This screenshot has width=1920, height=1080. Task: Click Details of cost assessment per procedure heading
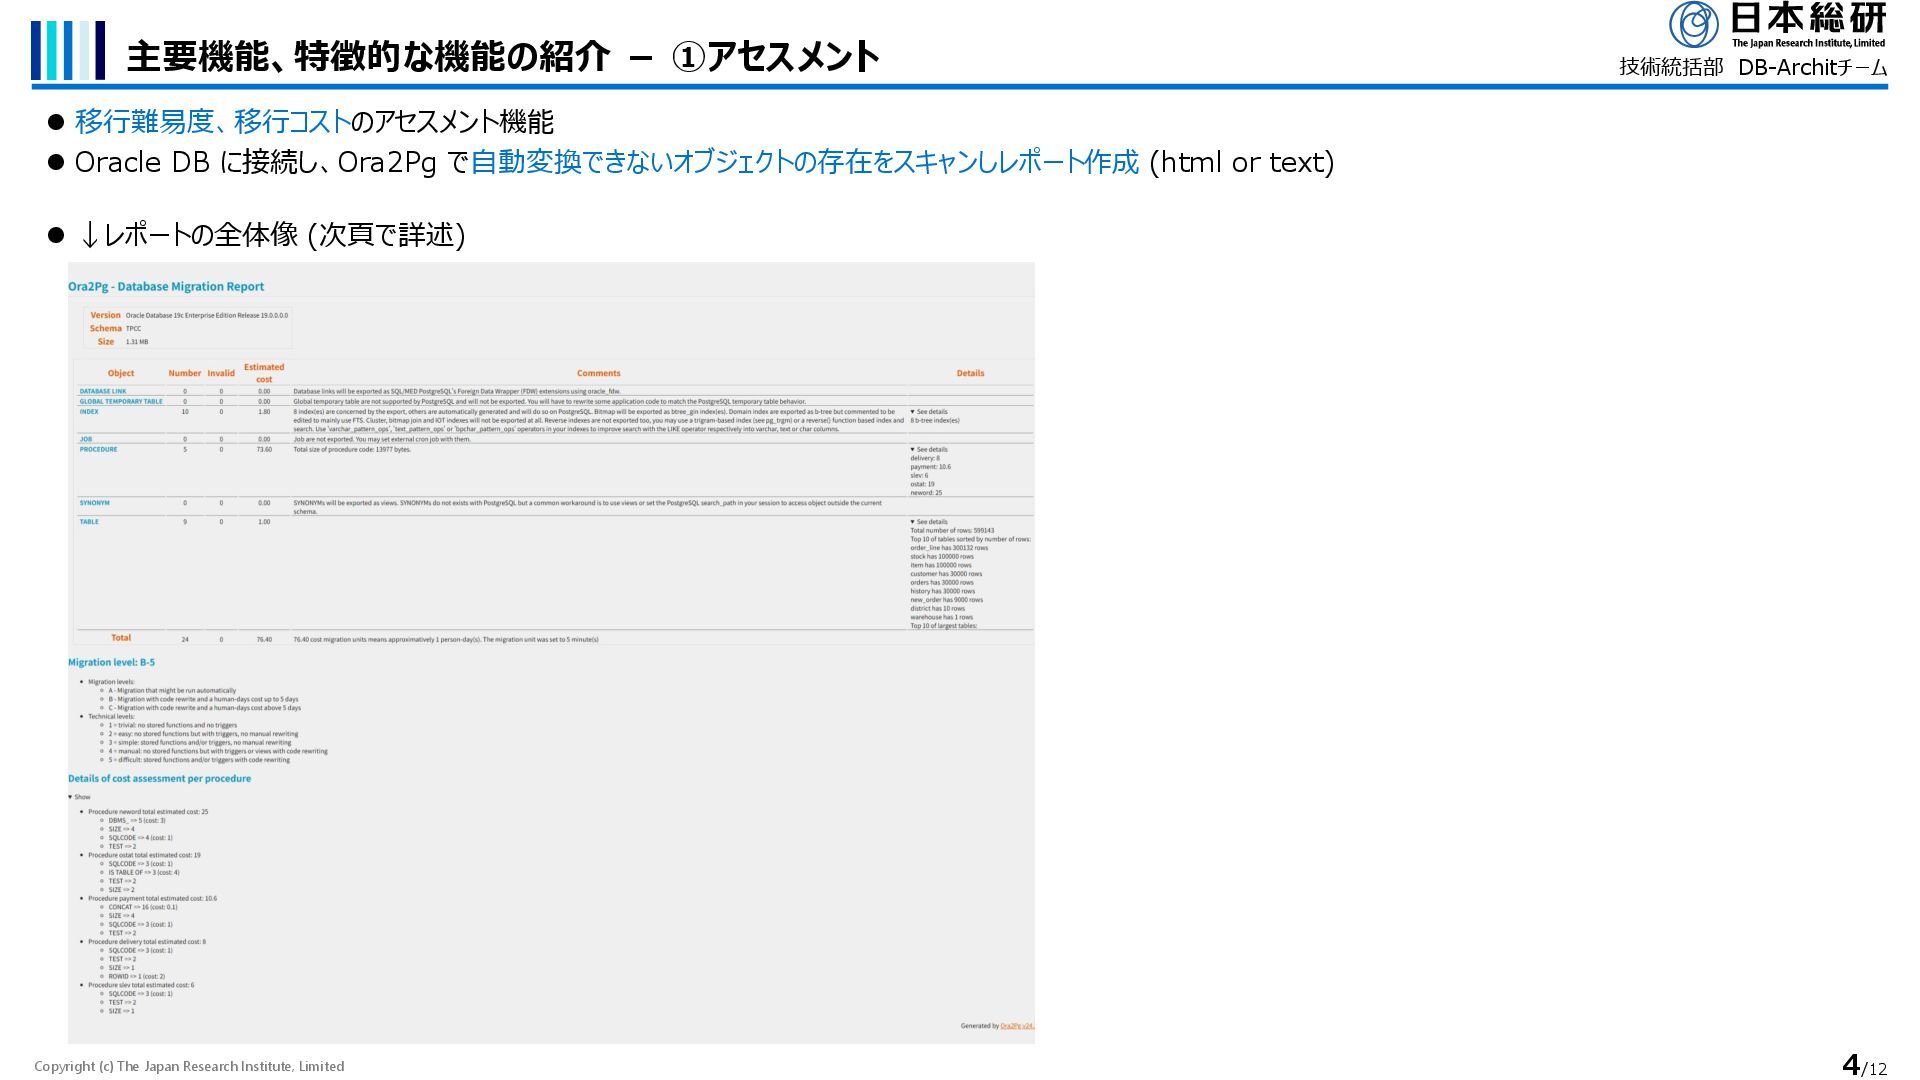point(159,778)
